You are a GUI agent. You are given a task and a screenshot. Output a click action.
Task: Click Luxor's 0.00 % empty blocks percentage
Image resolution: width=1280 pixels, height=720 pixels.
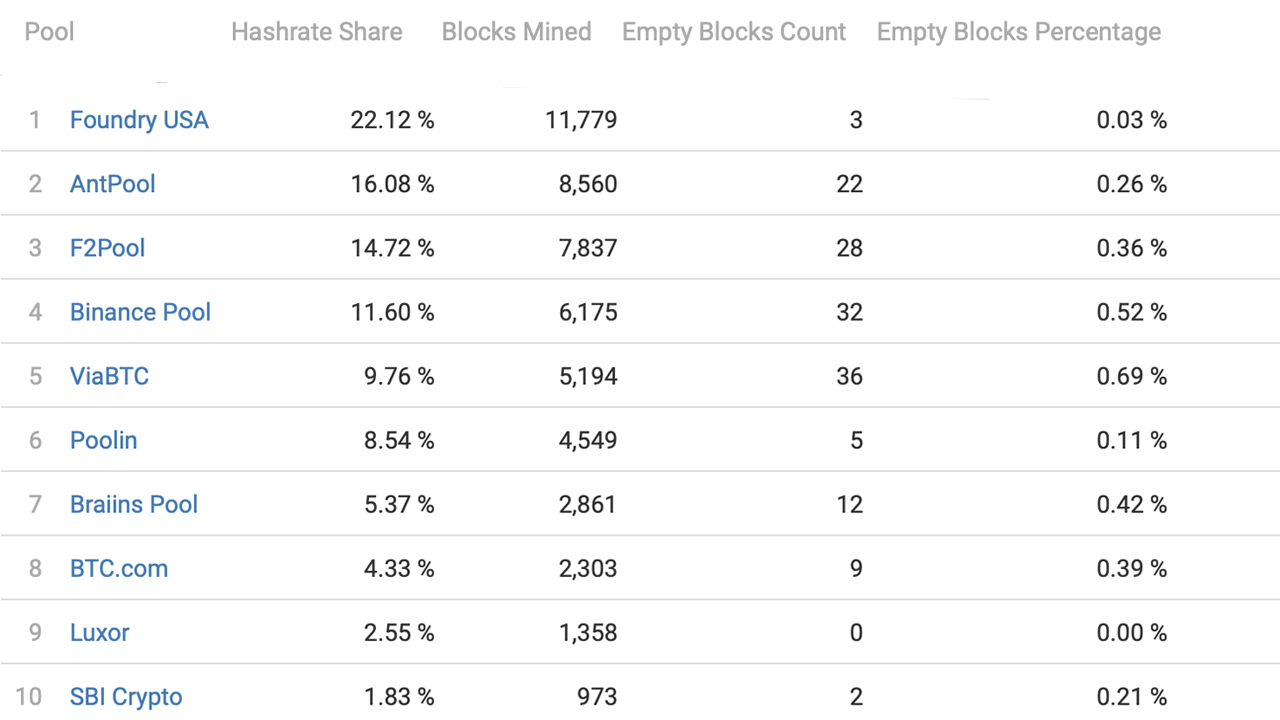tap(1131, 632)
